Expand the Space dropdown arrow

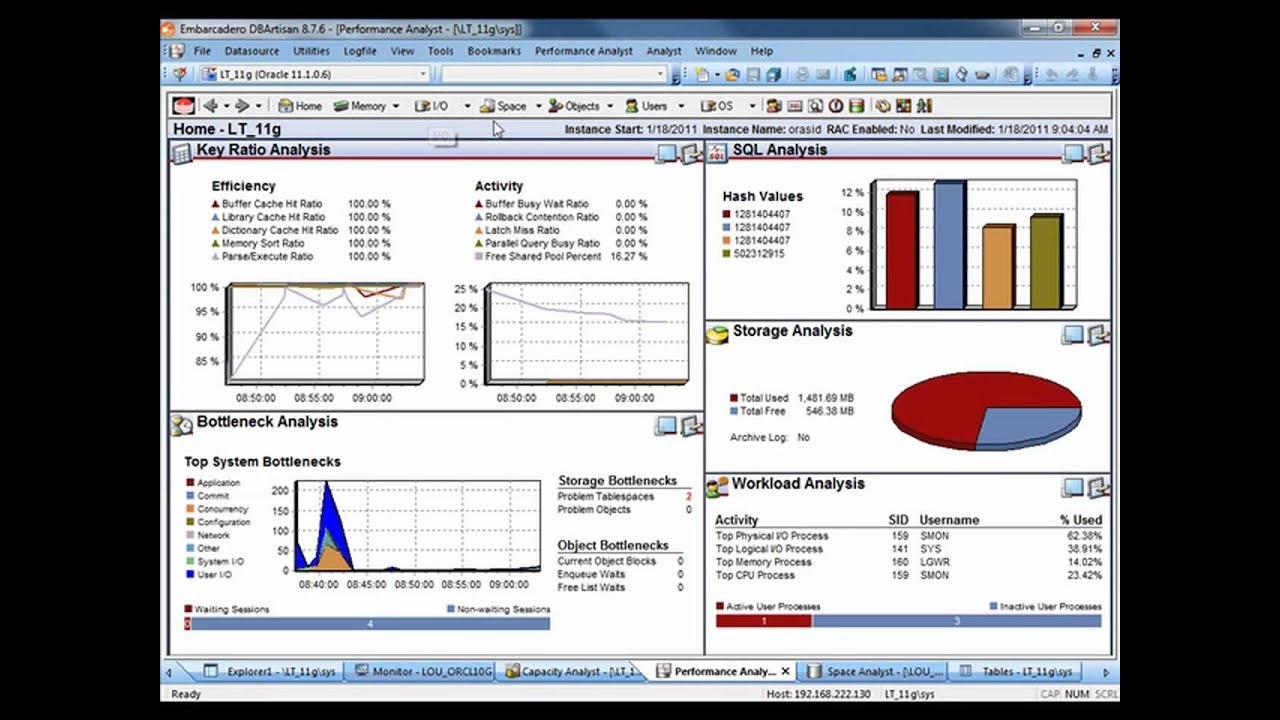538,106
